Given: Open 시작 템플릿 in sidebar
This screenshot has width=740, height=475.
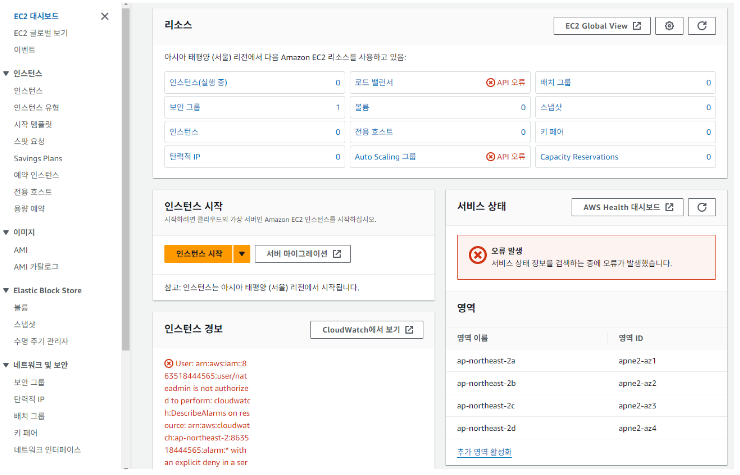Looking at the screenshot, I should [x=33, y=124].
